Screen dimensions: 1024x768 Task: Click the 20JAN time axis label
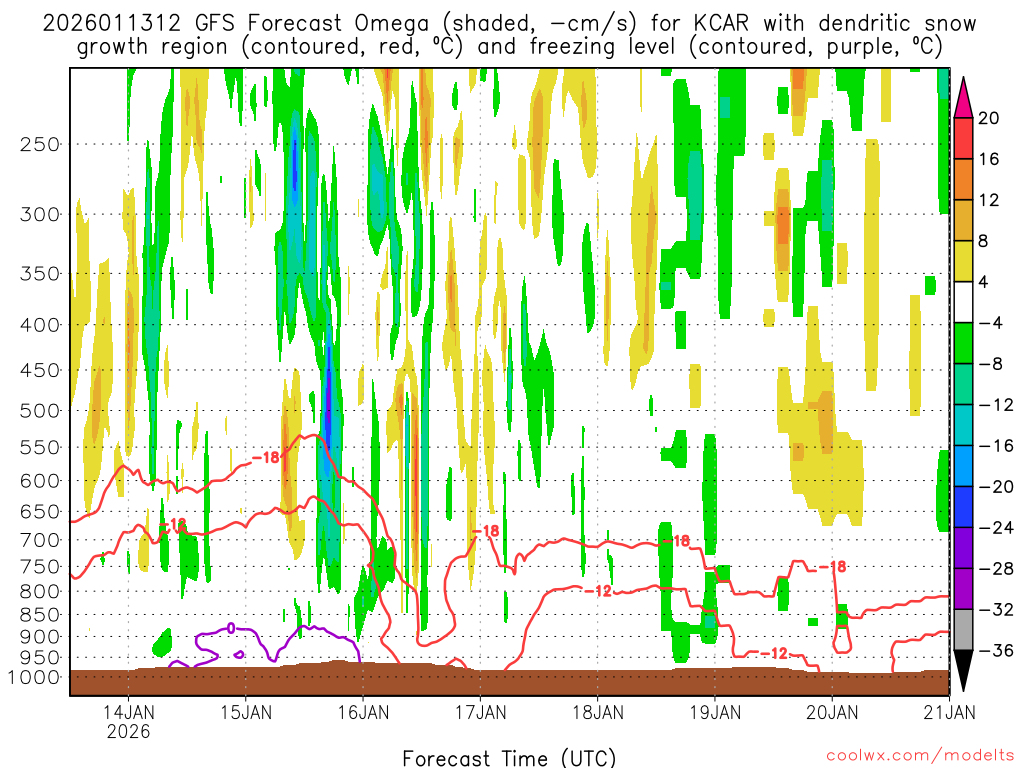(x=832, y=711)
